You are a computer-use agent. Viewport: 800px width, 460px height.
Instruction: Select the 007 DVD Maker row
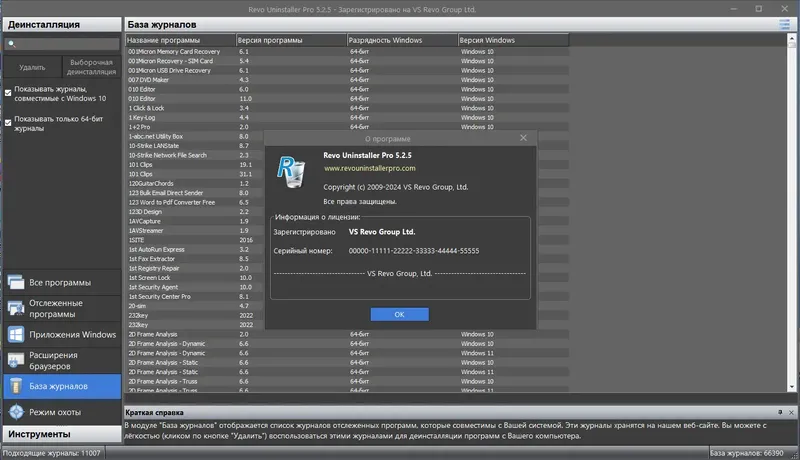pyautogui.click(x=347, y=80)
